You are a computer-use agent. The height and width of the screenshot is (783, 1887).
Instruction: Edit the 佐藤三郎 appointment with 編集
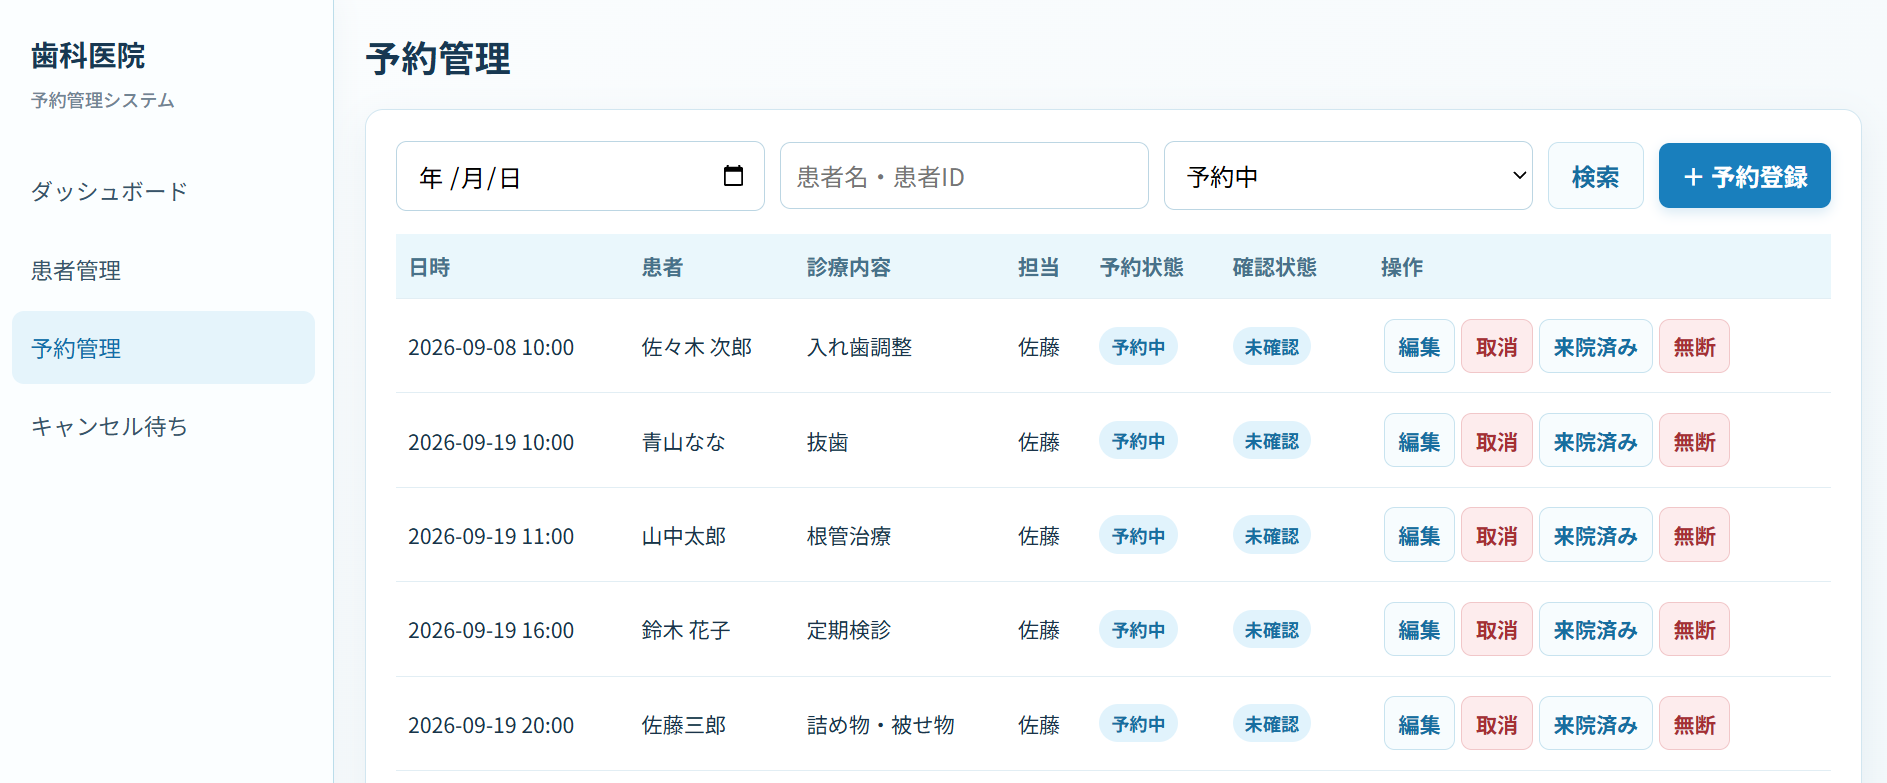point(1419,724)
